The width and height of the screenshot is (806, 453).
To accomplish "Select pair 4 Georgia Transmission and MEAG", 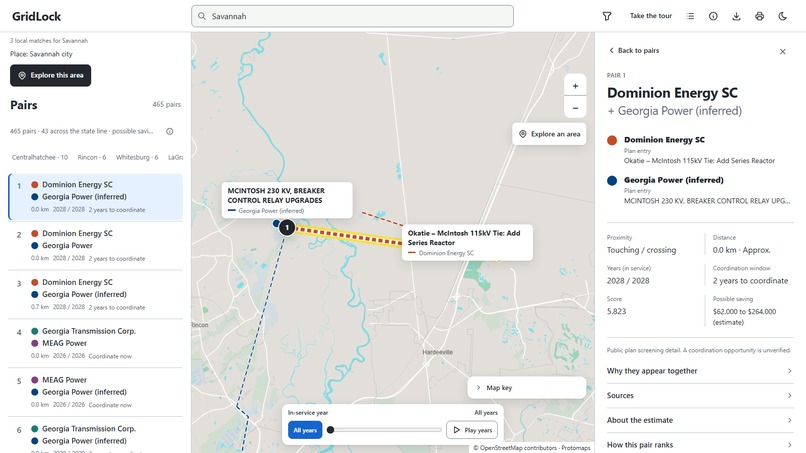I will 96,343.
